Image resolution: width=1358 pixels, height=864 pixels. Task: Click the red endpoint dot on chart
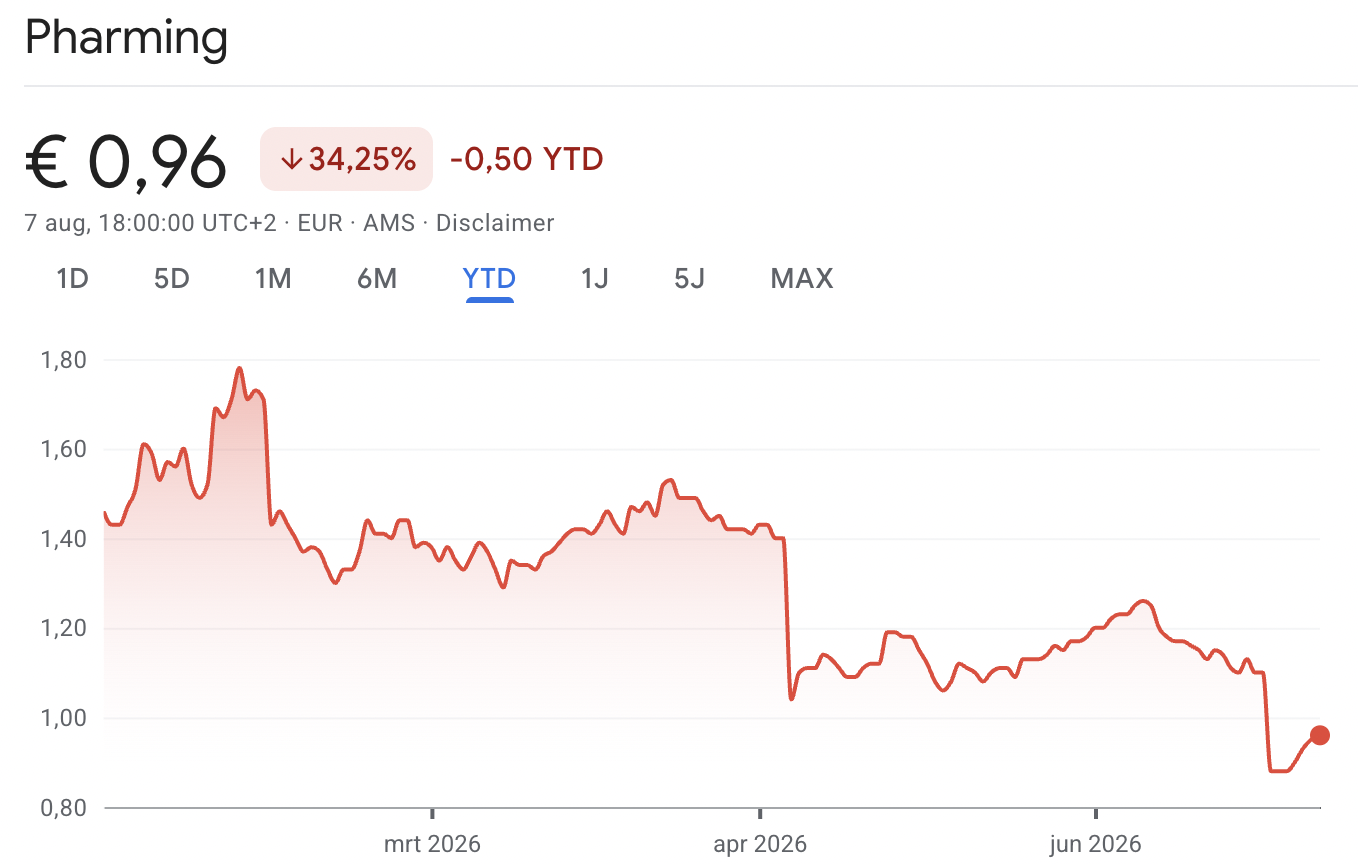click(x=1319, y=735)
